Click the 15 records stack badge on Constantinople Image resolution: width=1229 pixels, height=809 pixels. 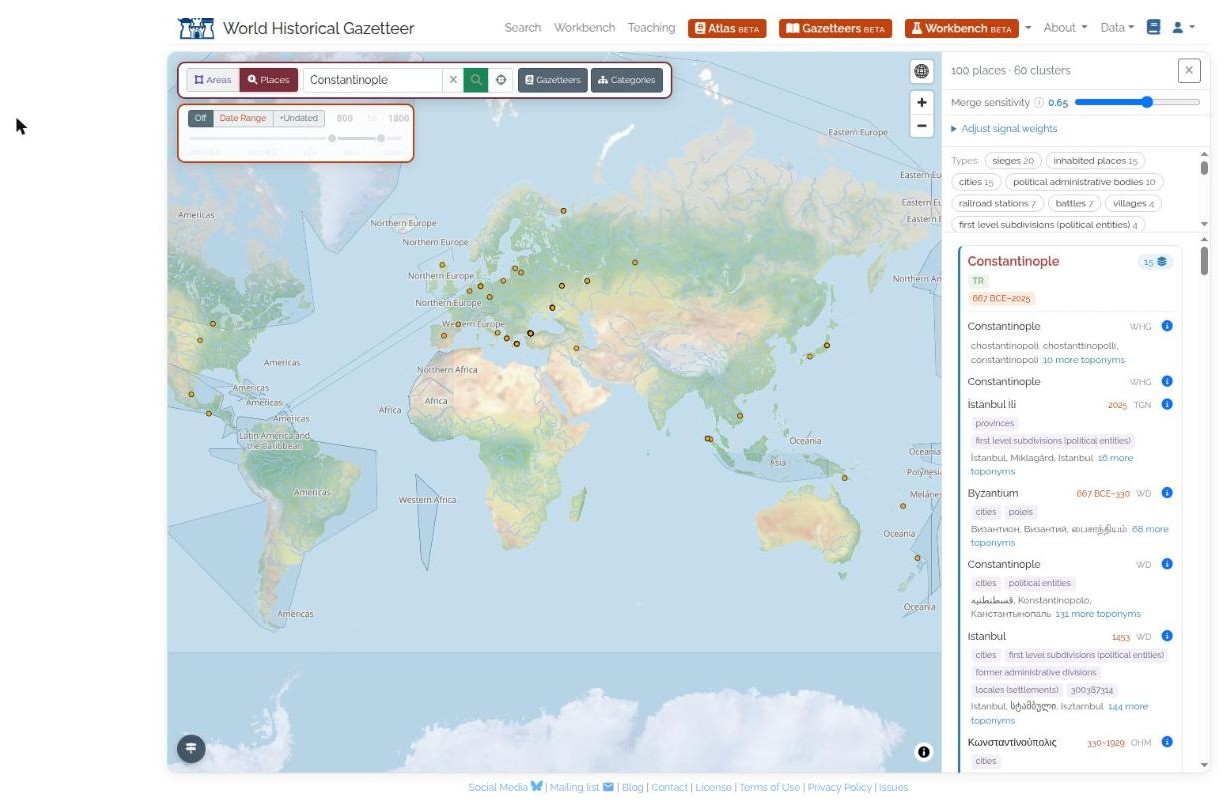(1155, 262)
